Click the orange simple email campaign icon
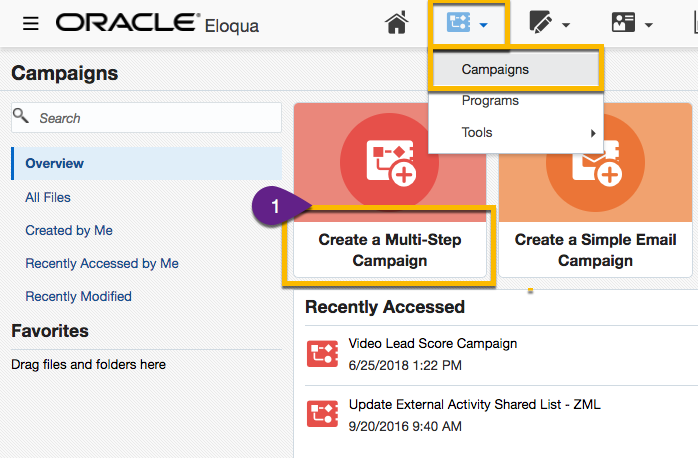Screen dimensions: 698x458 595,162
